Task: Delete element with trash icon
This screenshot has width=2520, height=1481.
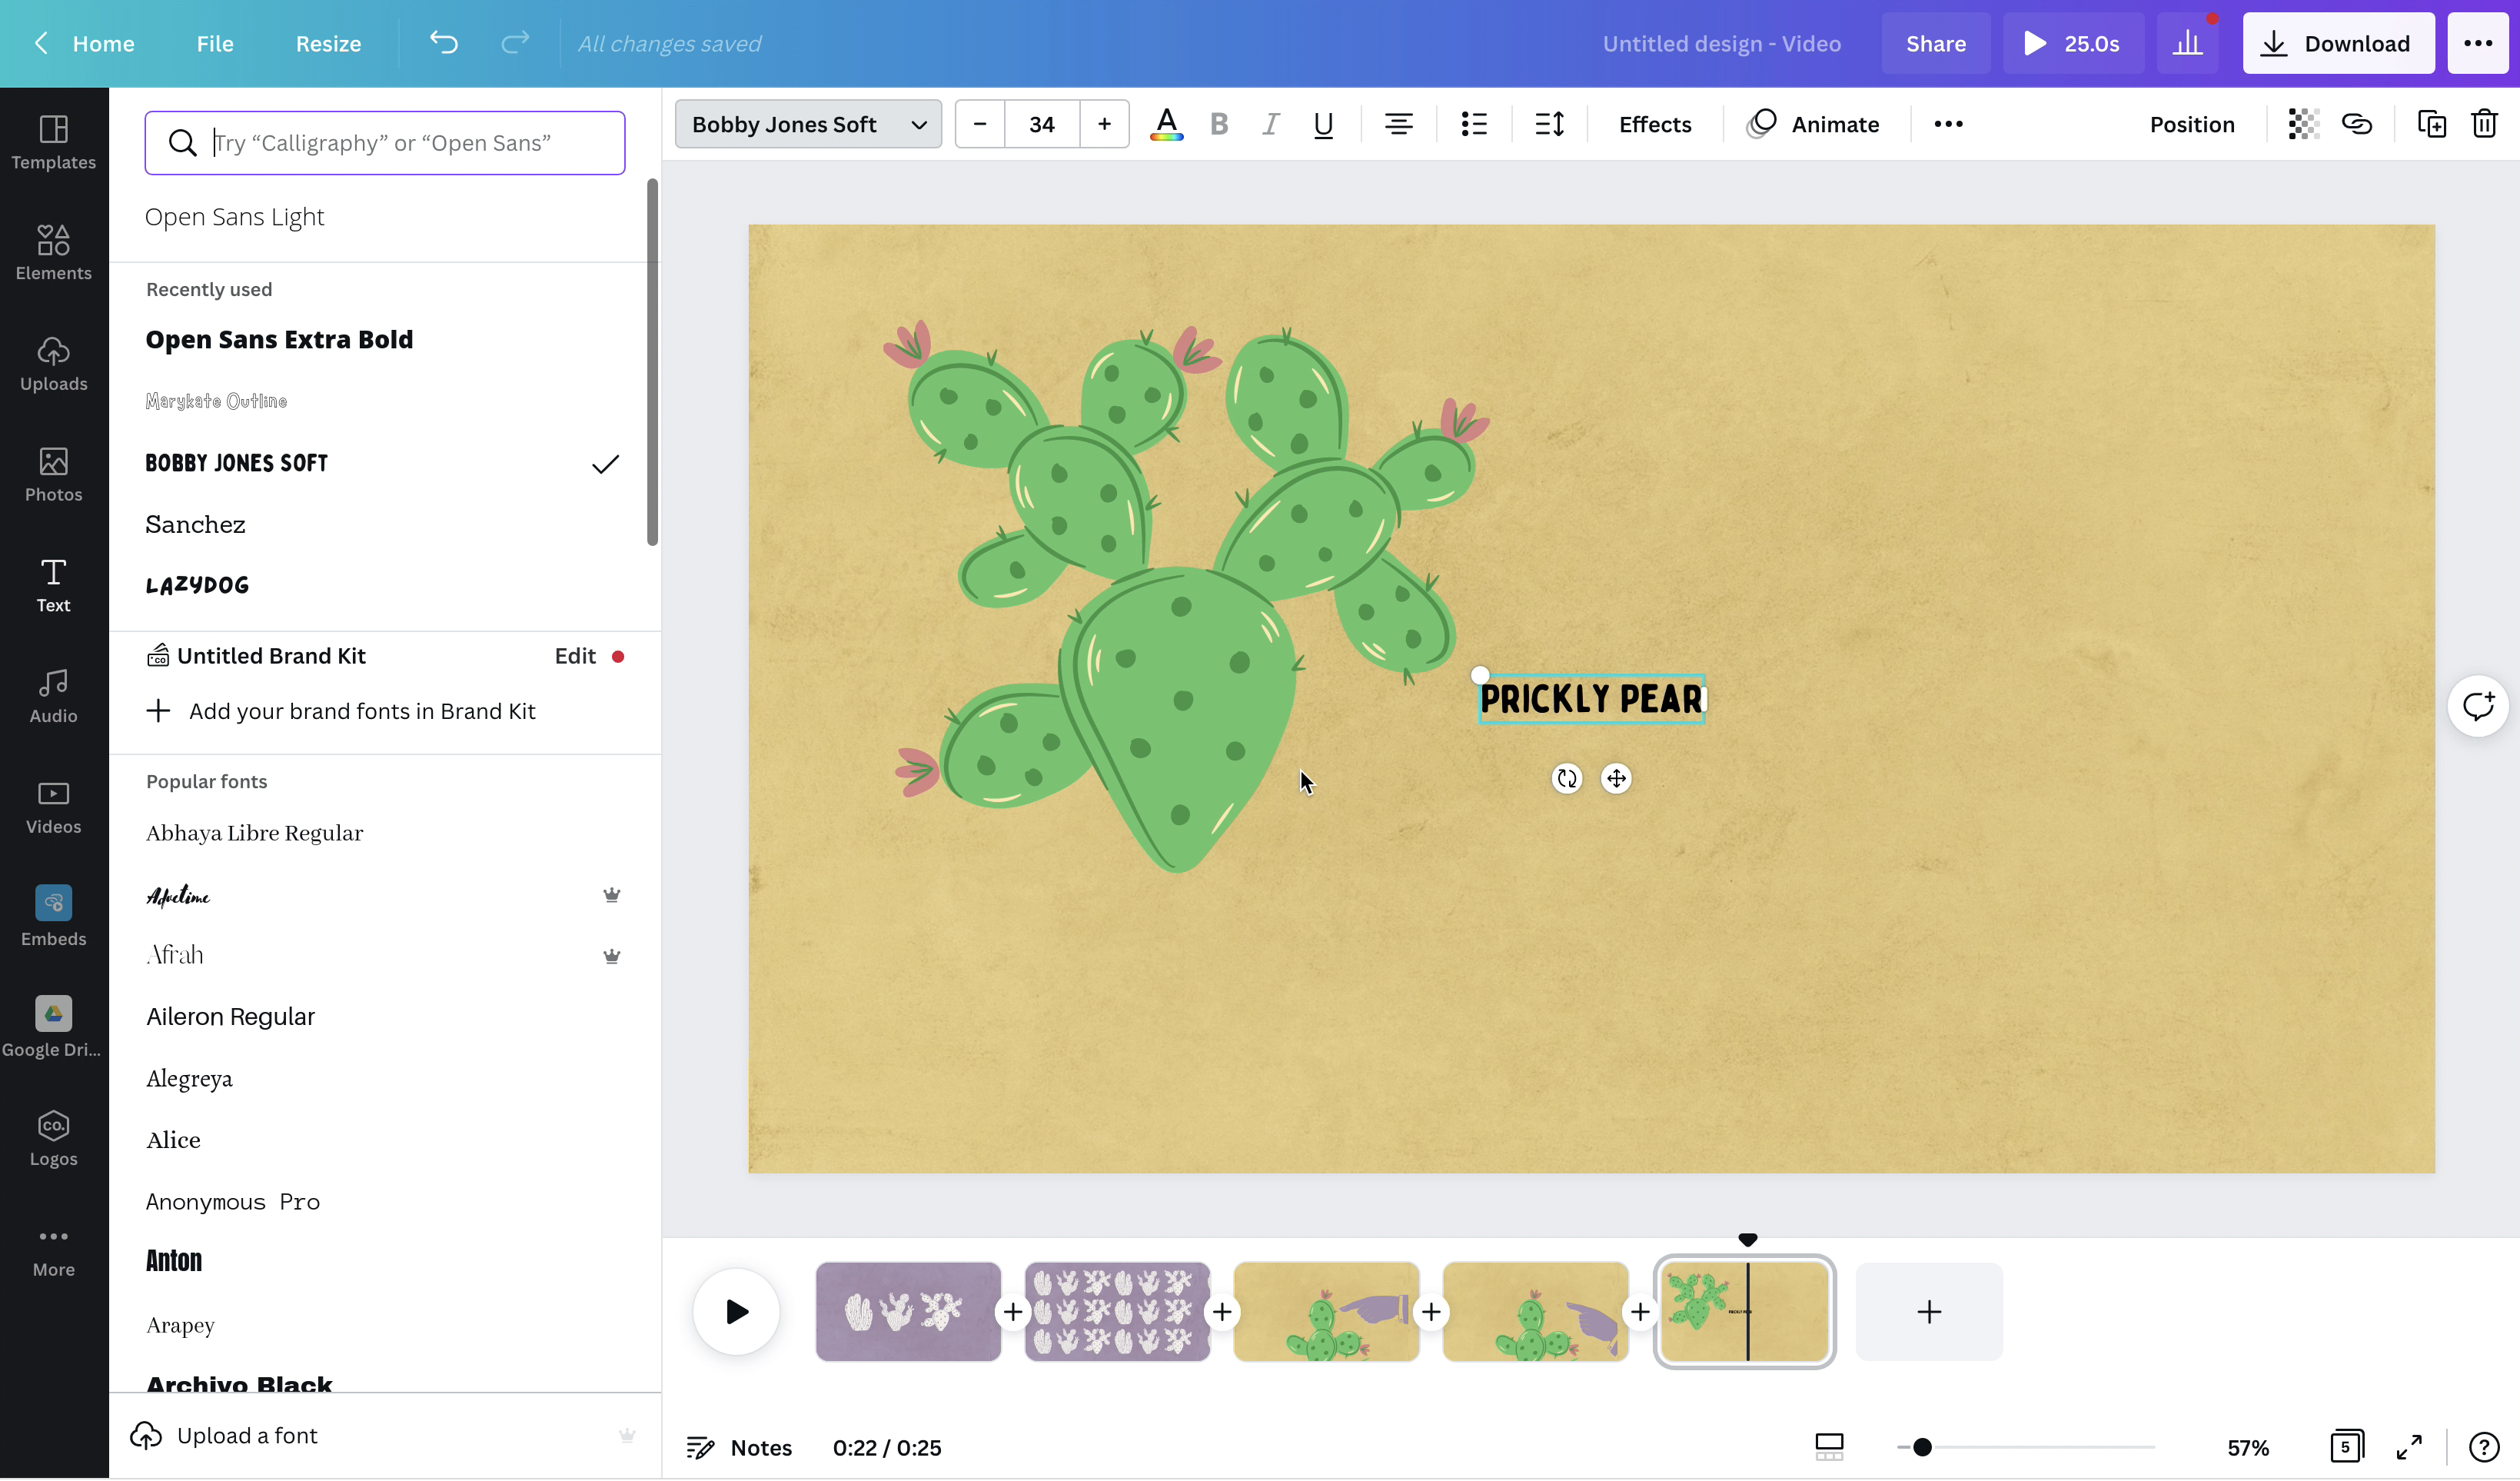Action: (2485, 124)
